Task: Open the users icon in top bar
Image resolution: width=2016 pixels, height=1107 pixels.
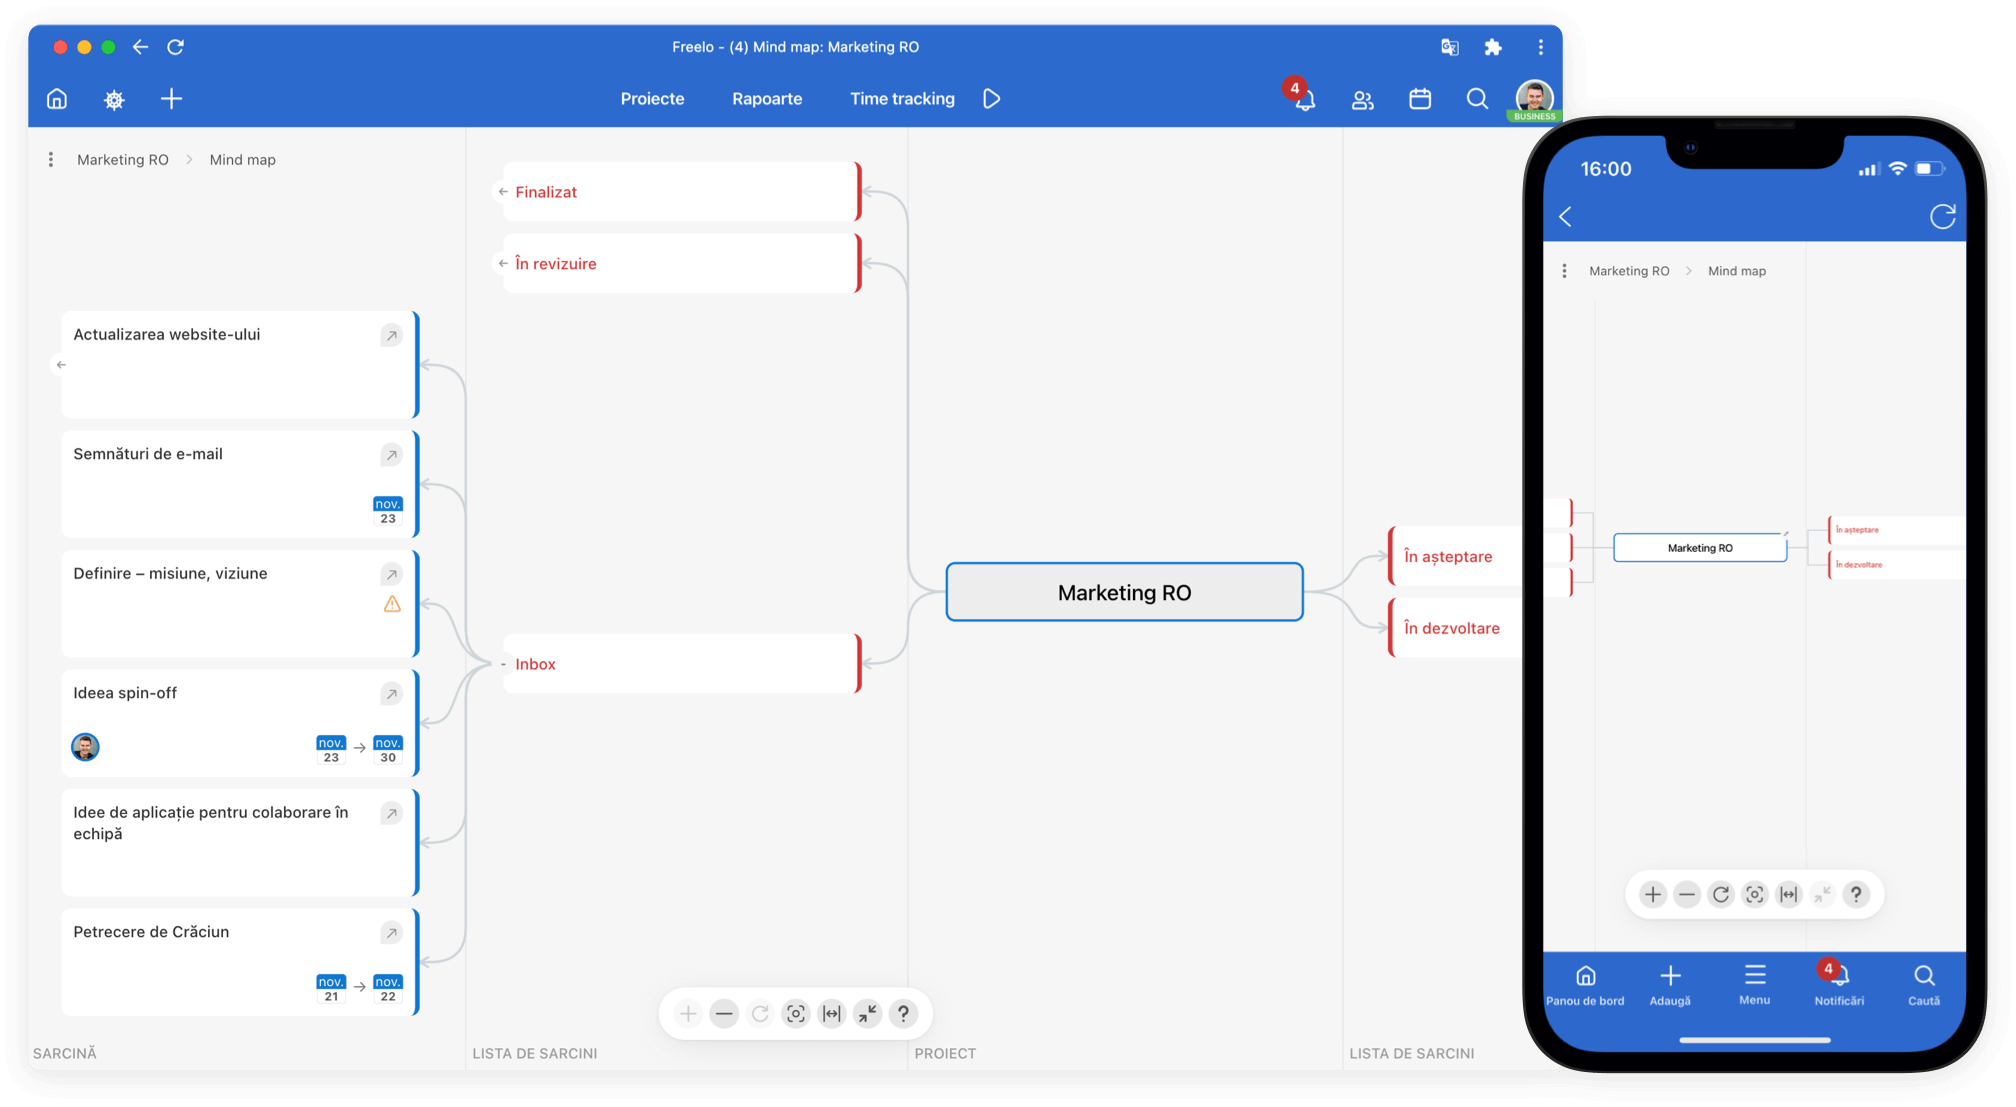Action: (x=1362, y=99)
